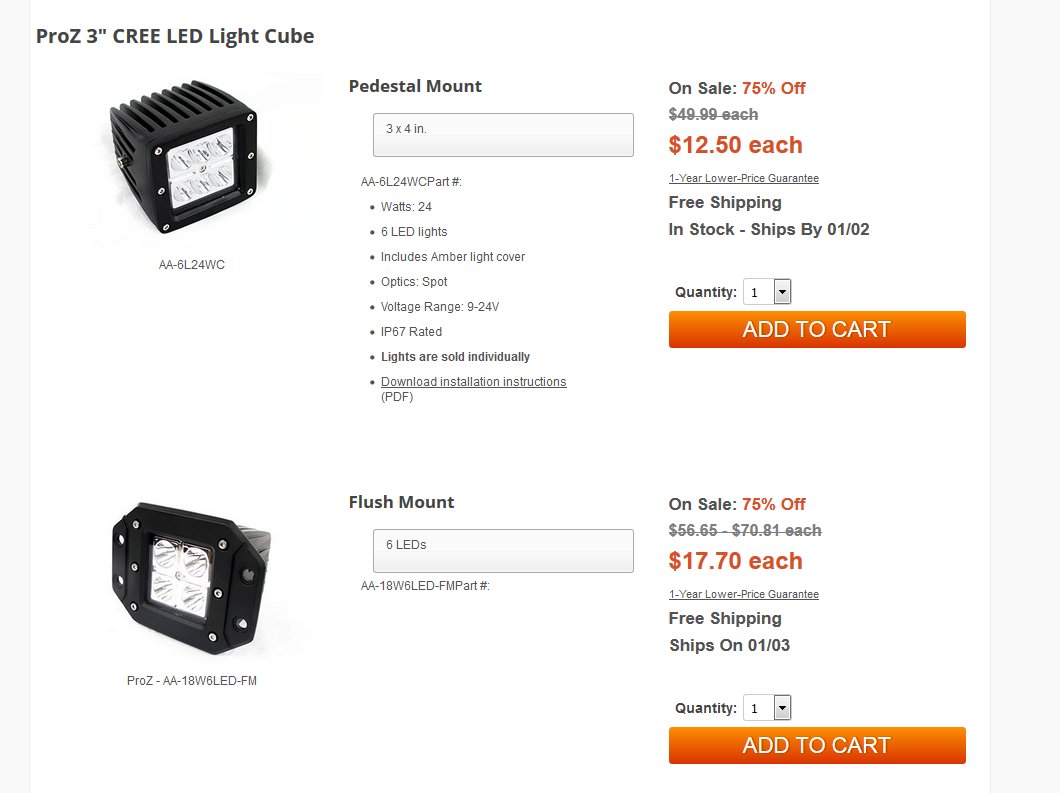Open the Flush Mount LEDs dropdown
The width and height of the screenshot is (1060, 793).
tap(503, 551)
